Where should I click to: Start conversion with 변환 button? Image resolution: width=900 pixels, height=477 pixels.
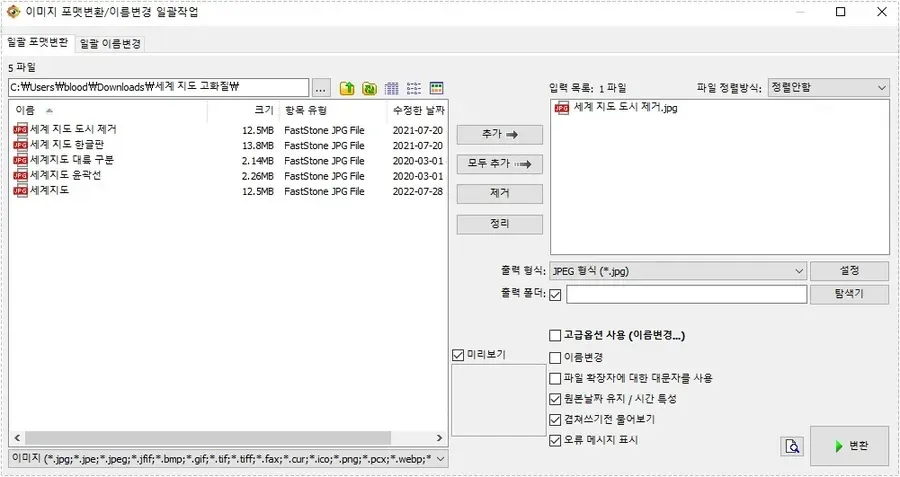click(x=849, y=446)
